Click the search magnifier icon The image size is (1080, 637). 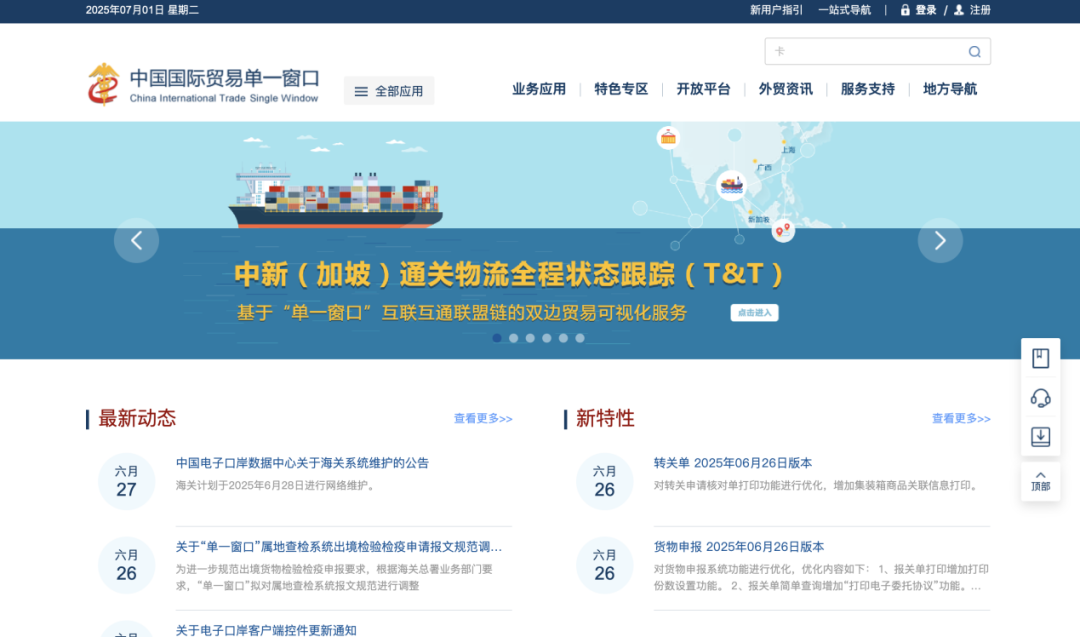[974, 51]
